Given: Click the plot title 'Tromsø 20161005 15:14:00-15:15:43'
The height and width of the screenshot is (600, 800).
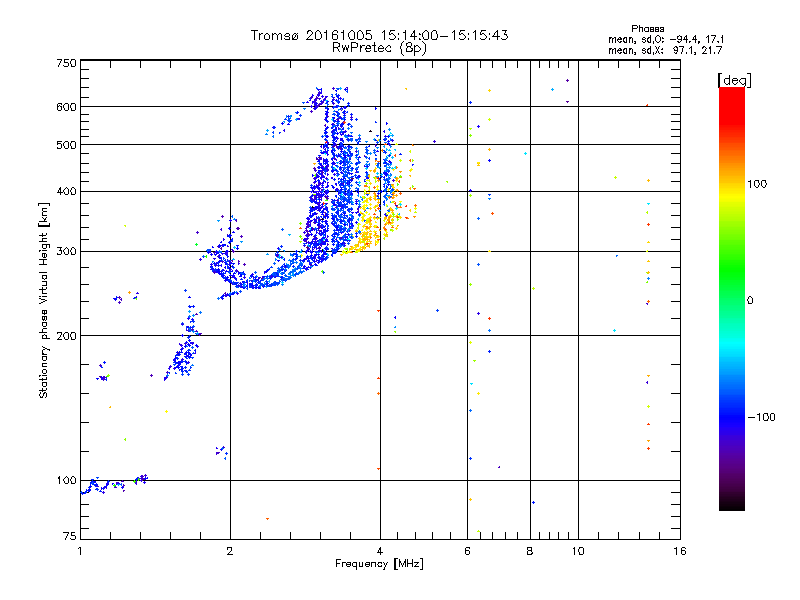Looking at the screenshot, I should [379, 35].
